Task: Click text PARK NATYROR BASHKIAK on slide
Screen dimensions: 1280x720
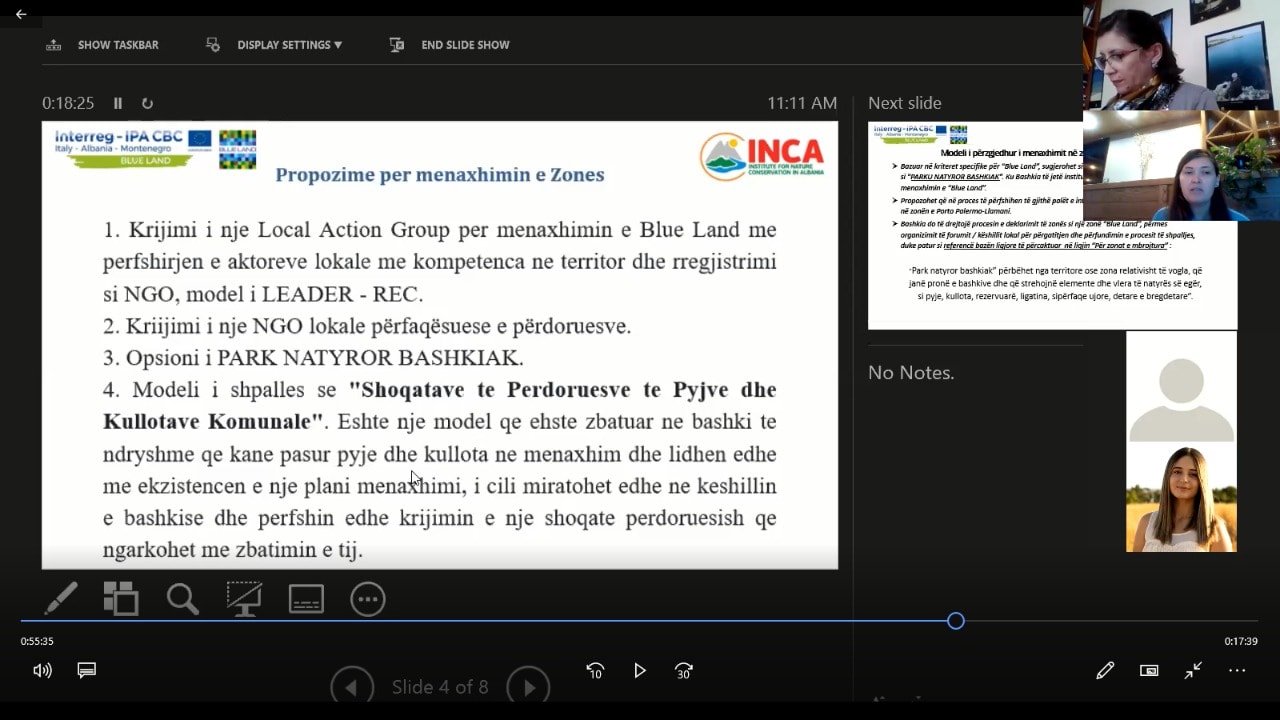Action: [370, 357]
